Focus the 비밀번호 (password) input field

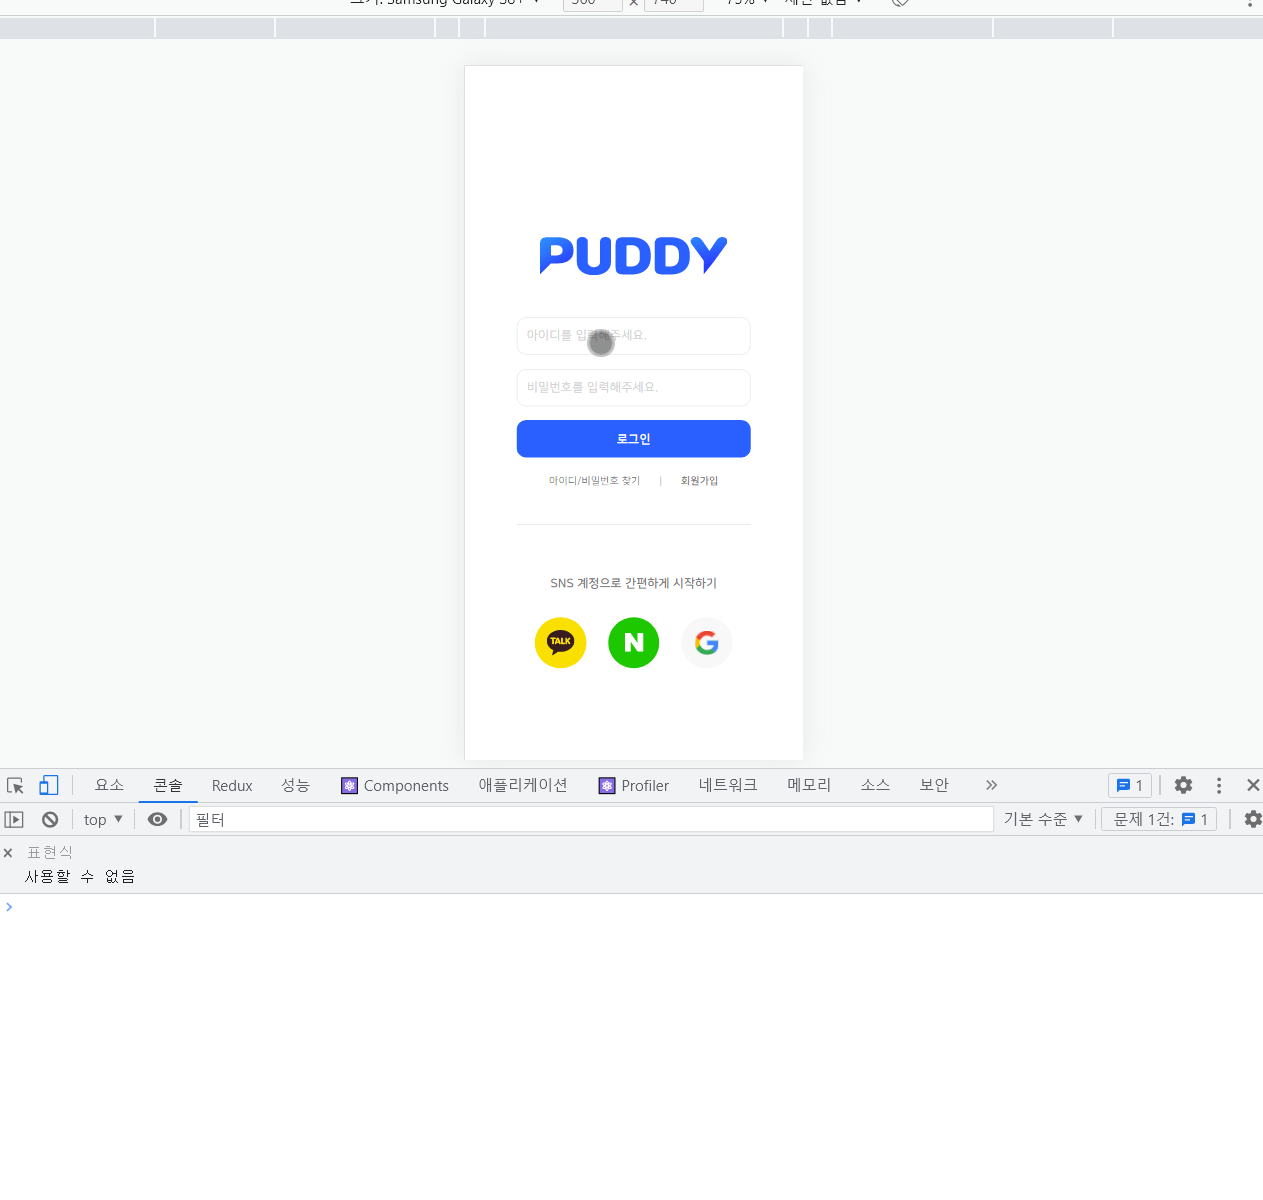(x=633, y=388)
